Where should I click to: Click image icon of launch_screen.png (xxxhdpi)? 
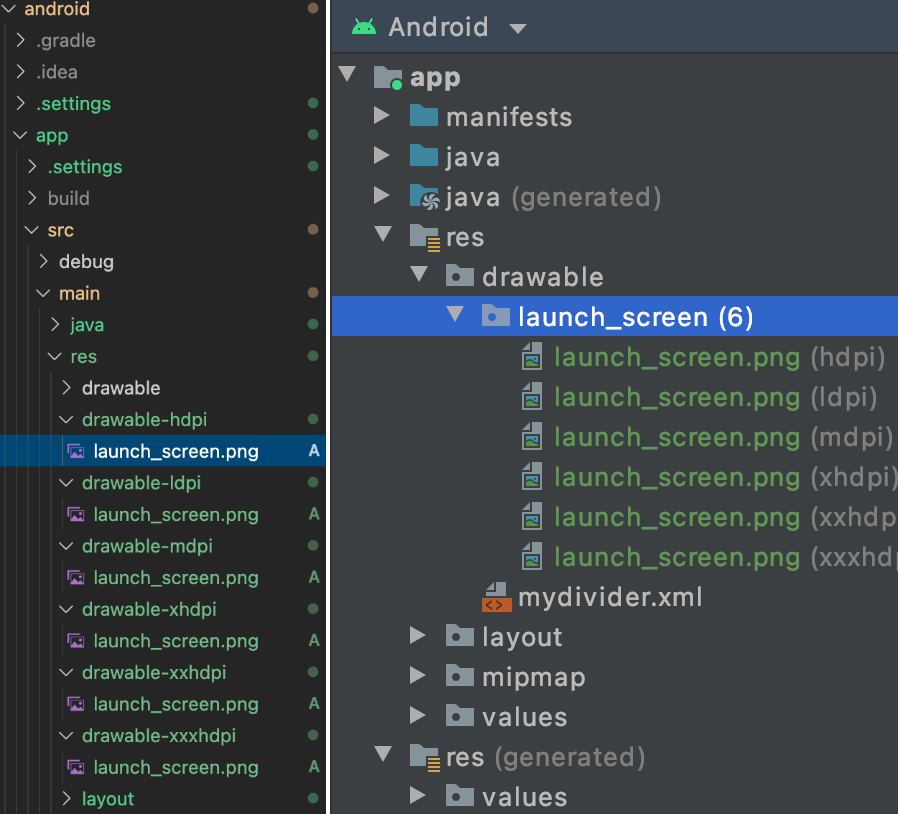coord(532,557)
